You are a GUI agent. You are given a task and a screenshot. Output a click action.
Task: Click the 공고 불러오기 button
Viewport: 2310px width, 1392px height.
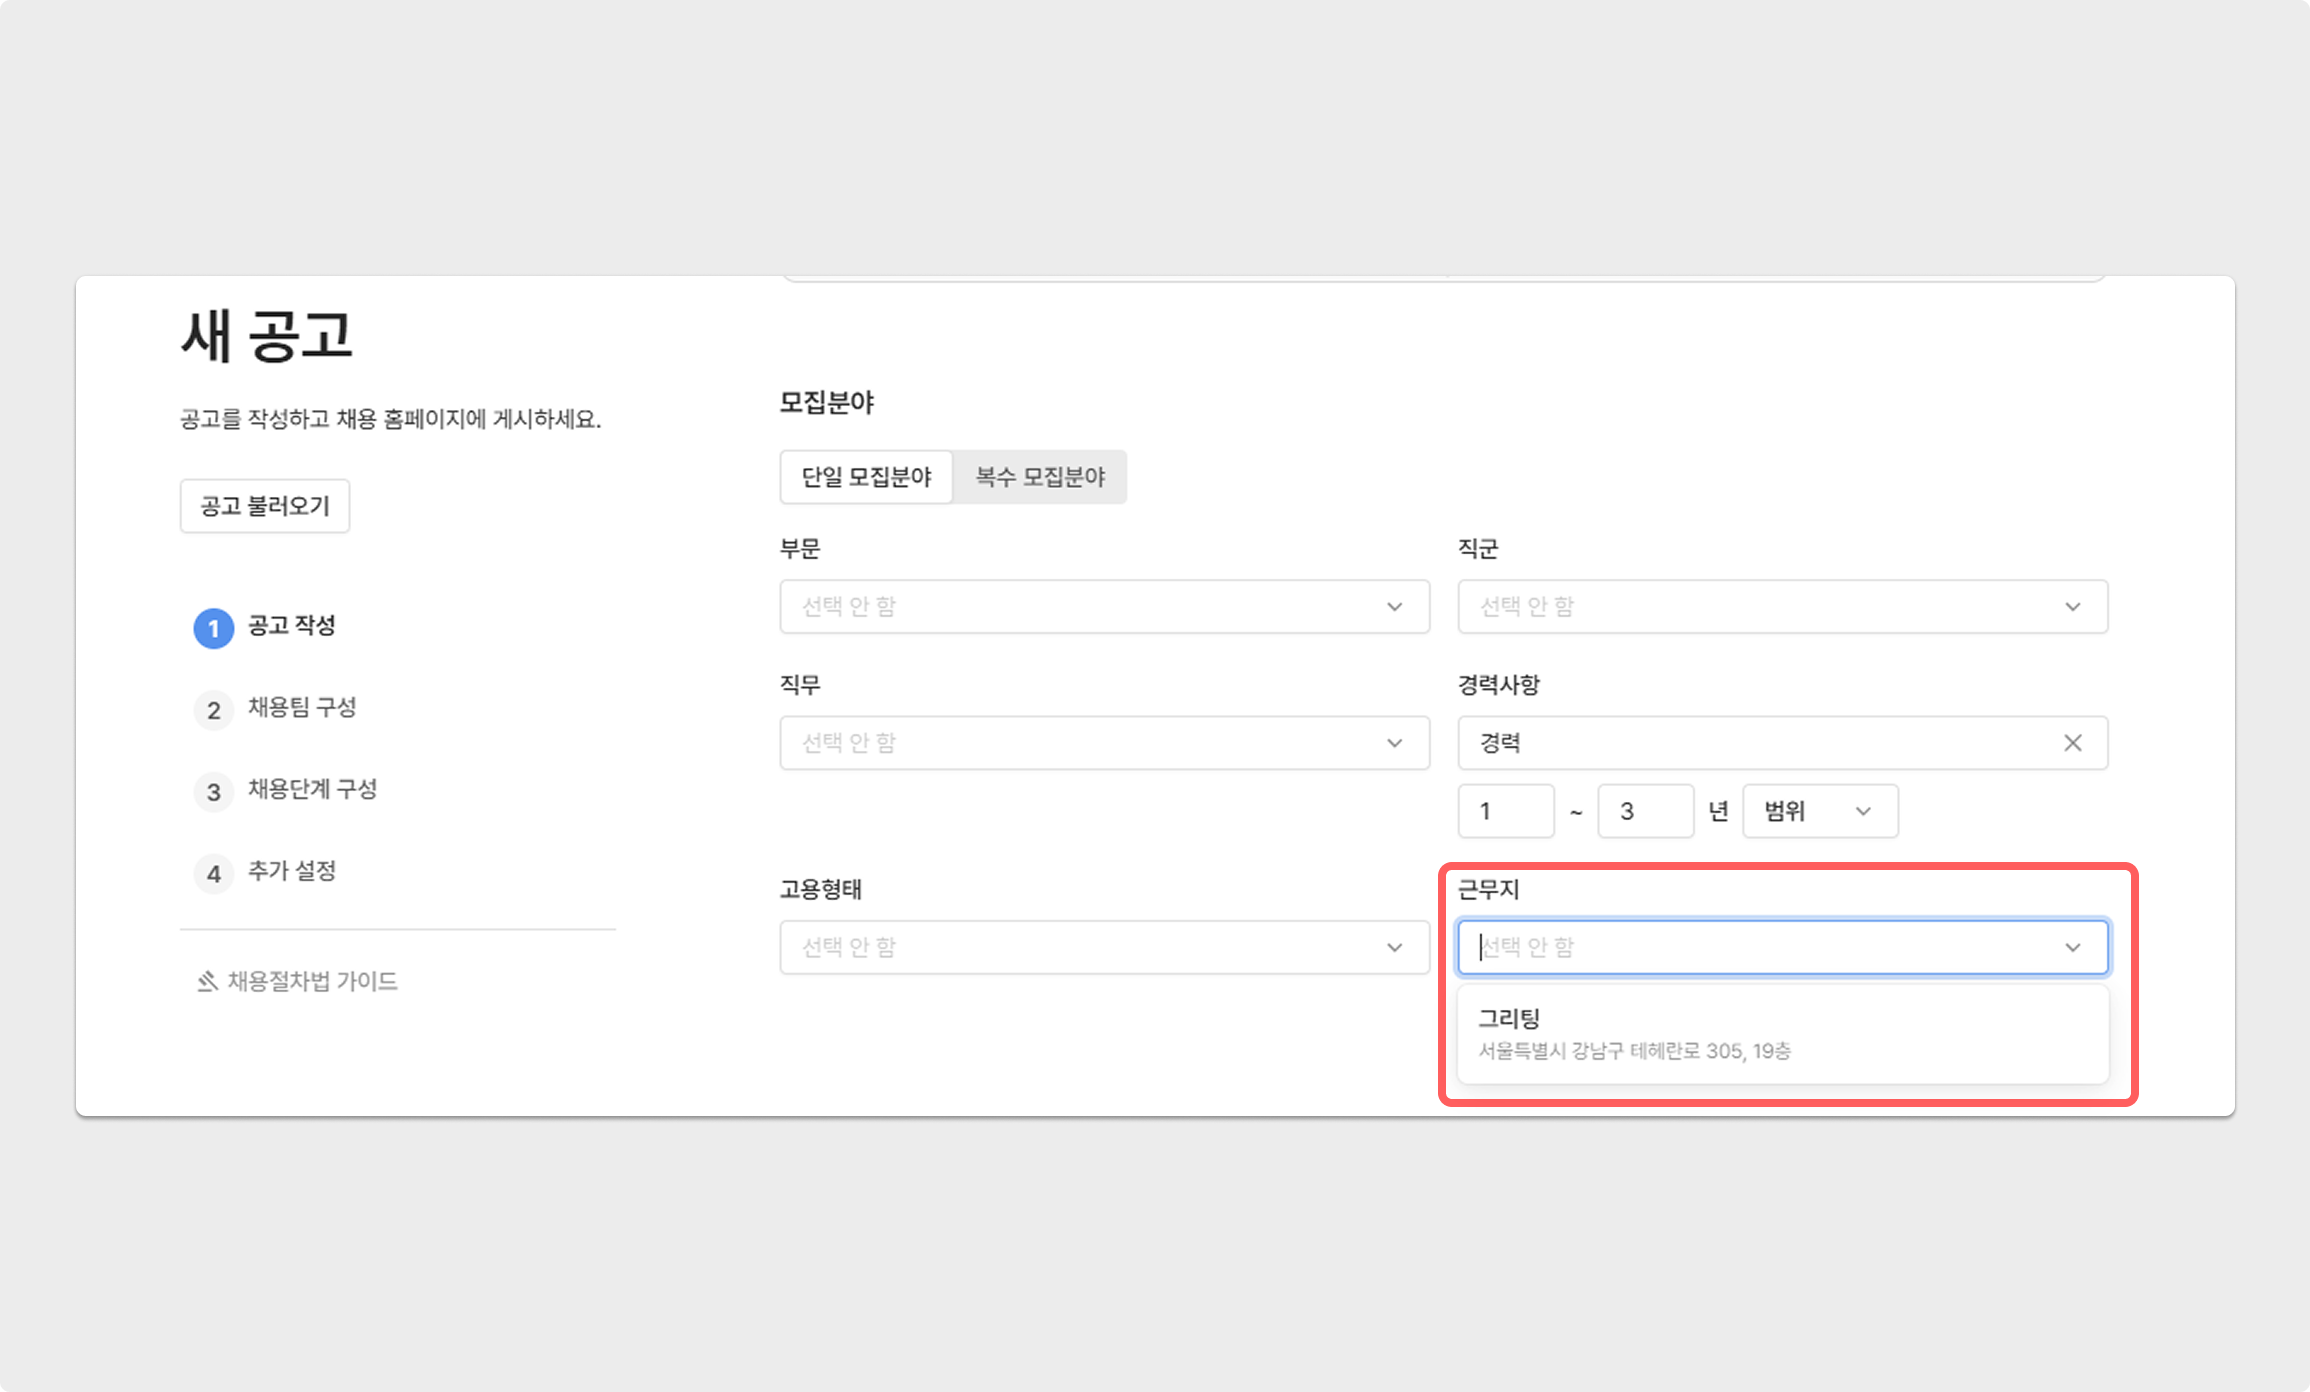click(x=265, y=506)
